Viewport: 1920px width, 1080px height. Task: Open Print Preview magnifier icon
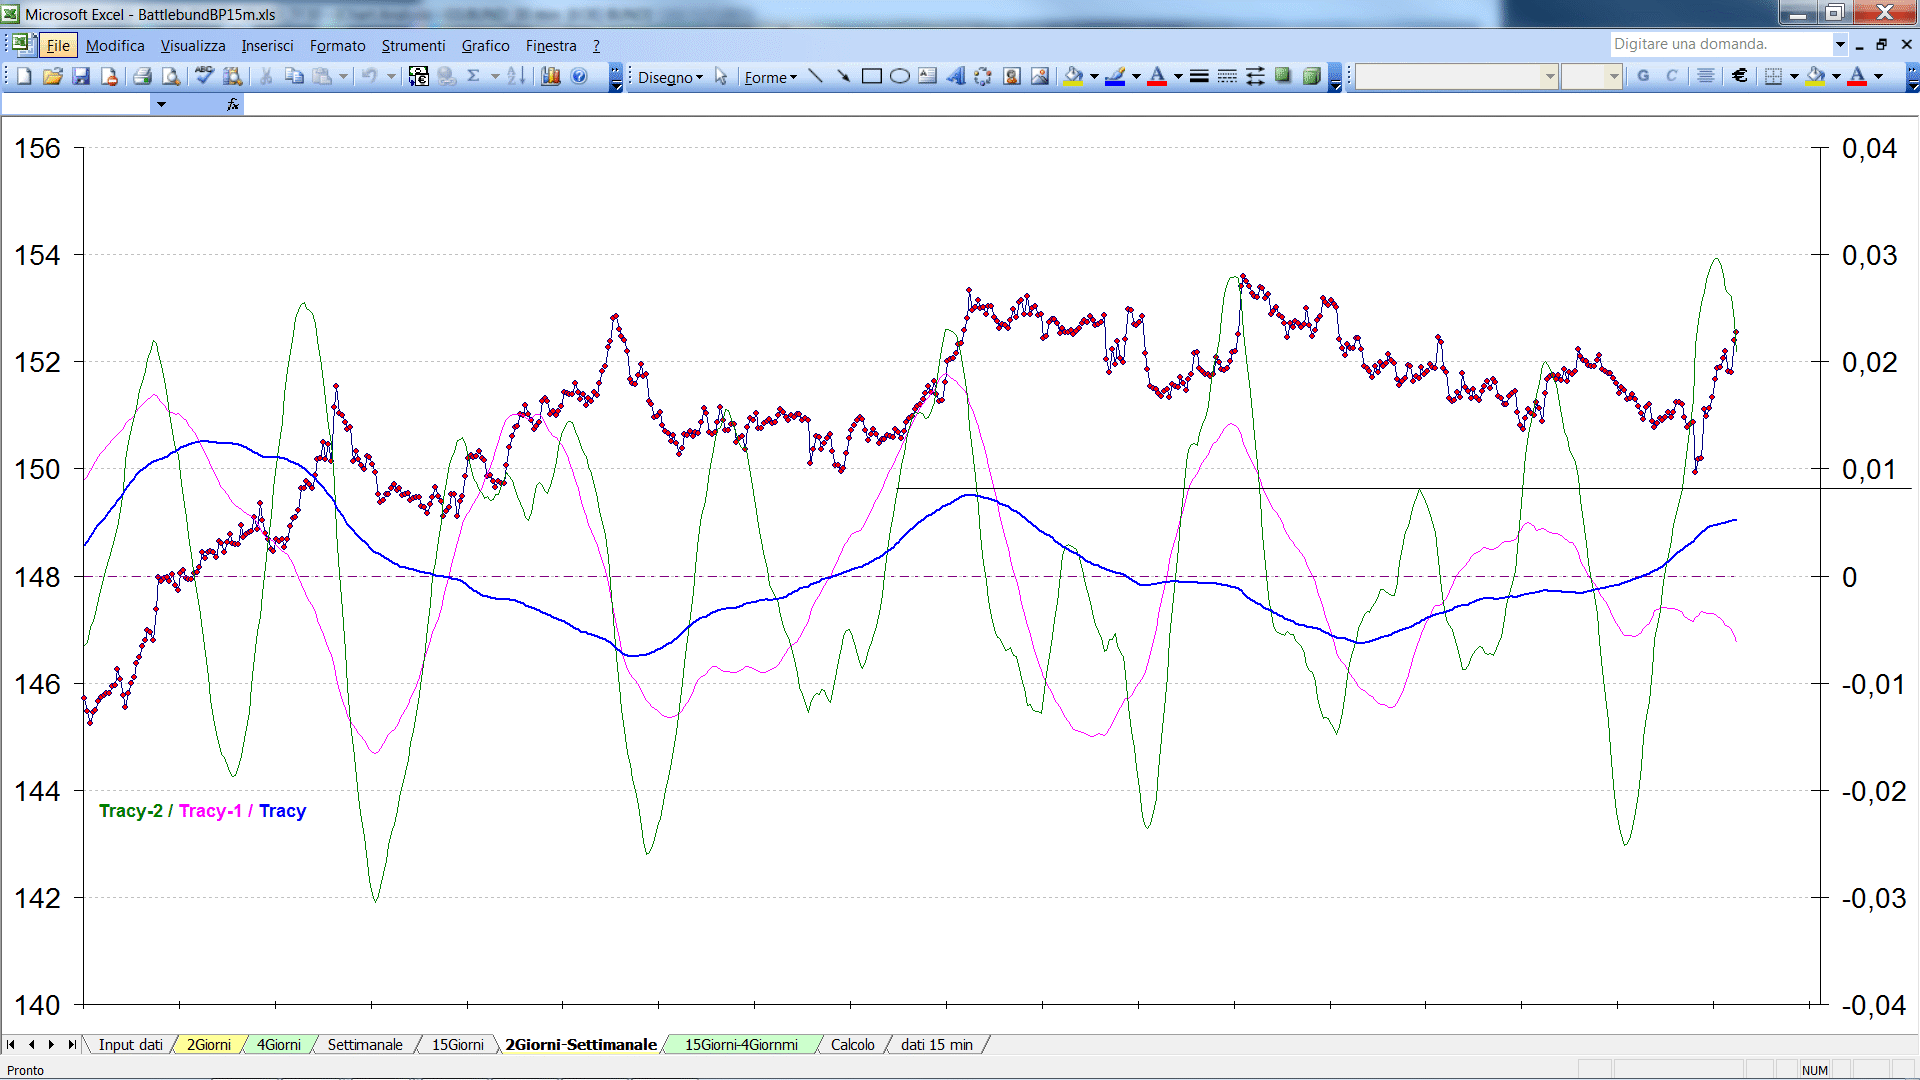(x=171, y=76)
